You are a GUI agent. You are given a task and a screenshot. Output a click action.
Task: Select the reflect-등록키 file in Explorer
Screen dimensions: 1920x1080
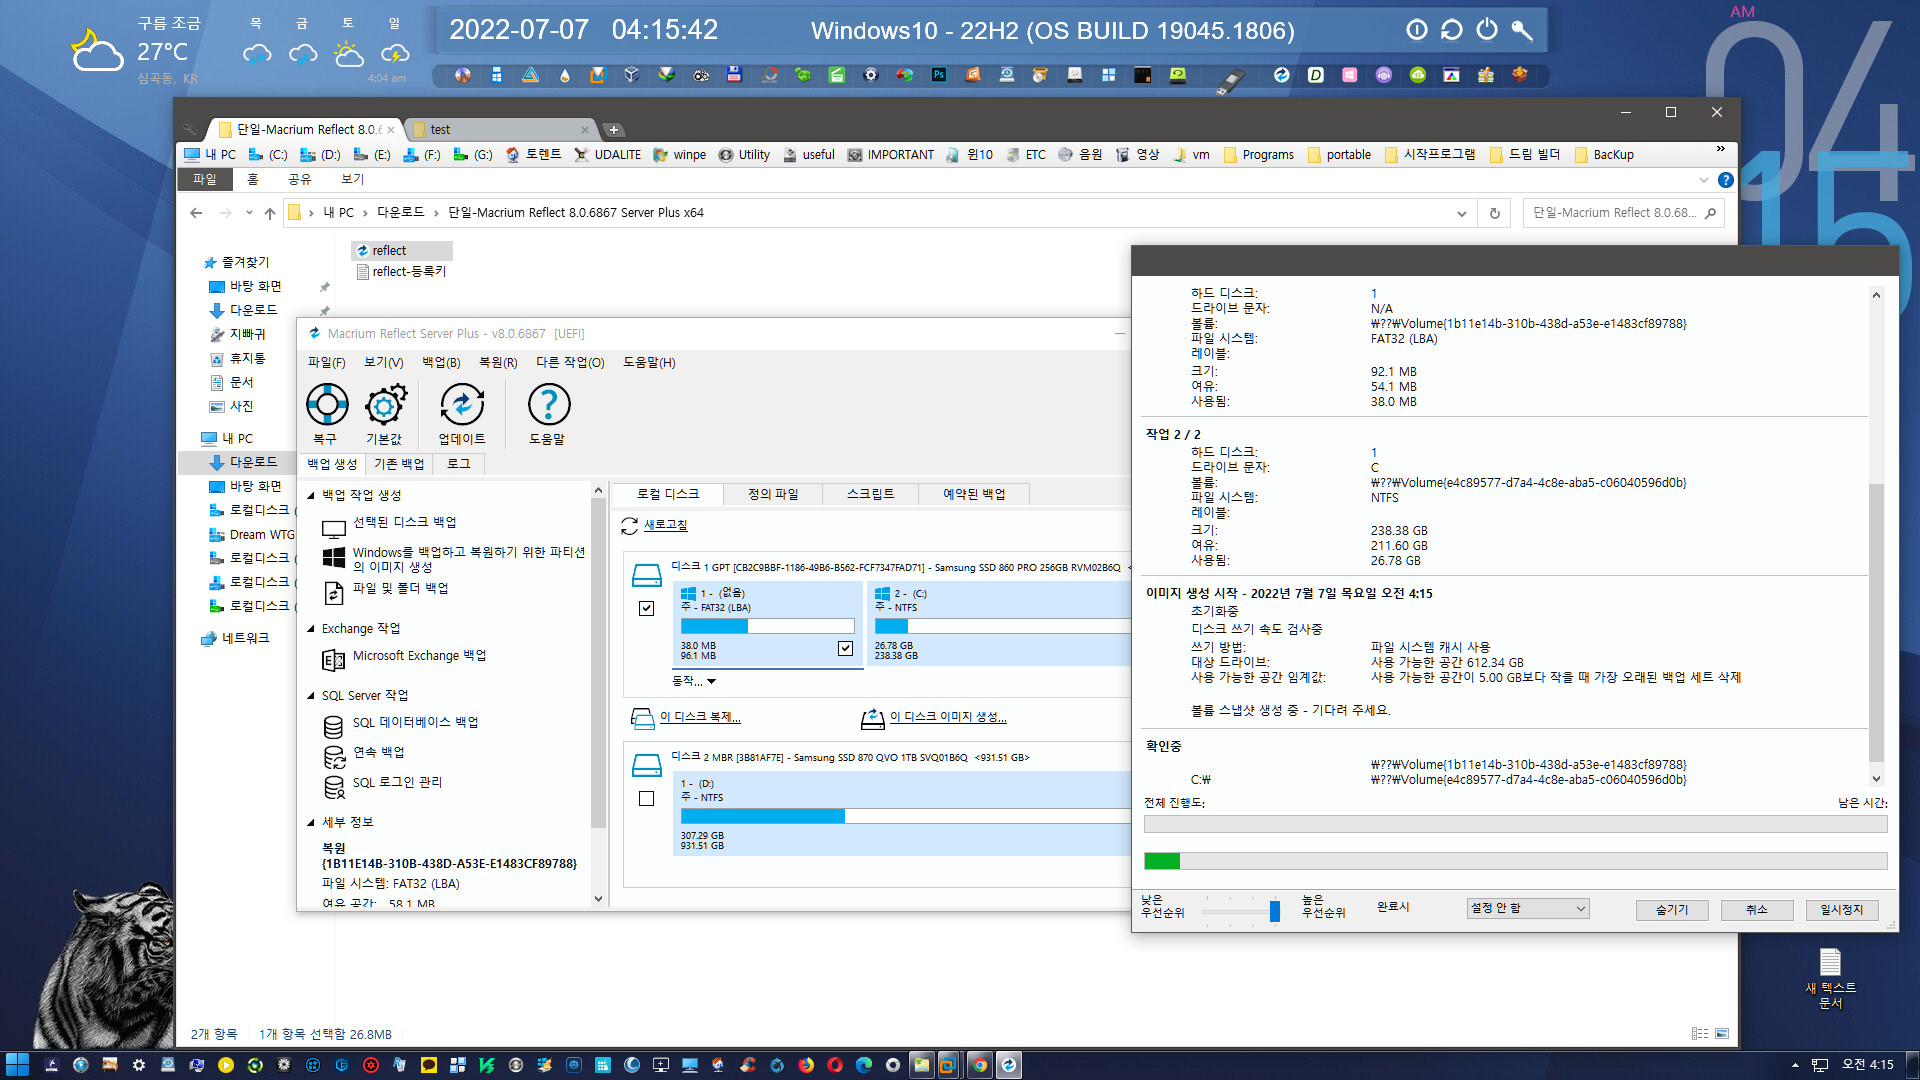401,272
